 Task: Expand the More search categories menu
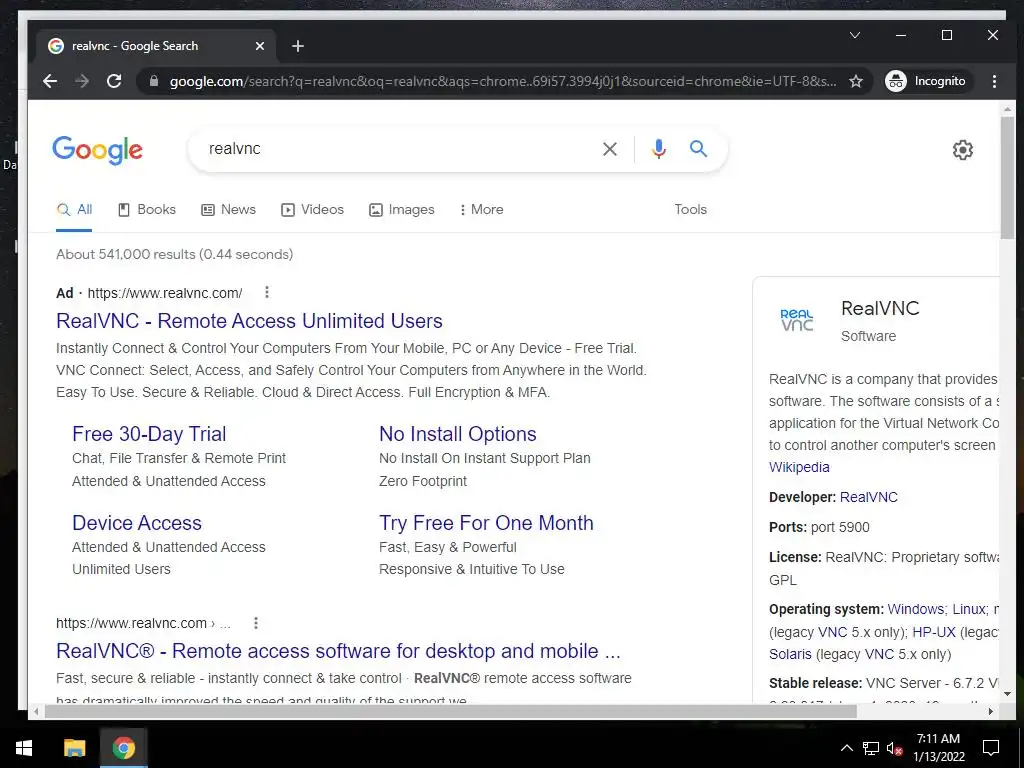pos(481,210)
